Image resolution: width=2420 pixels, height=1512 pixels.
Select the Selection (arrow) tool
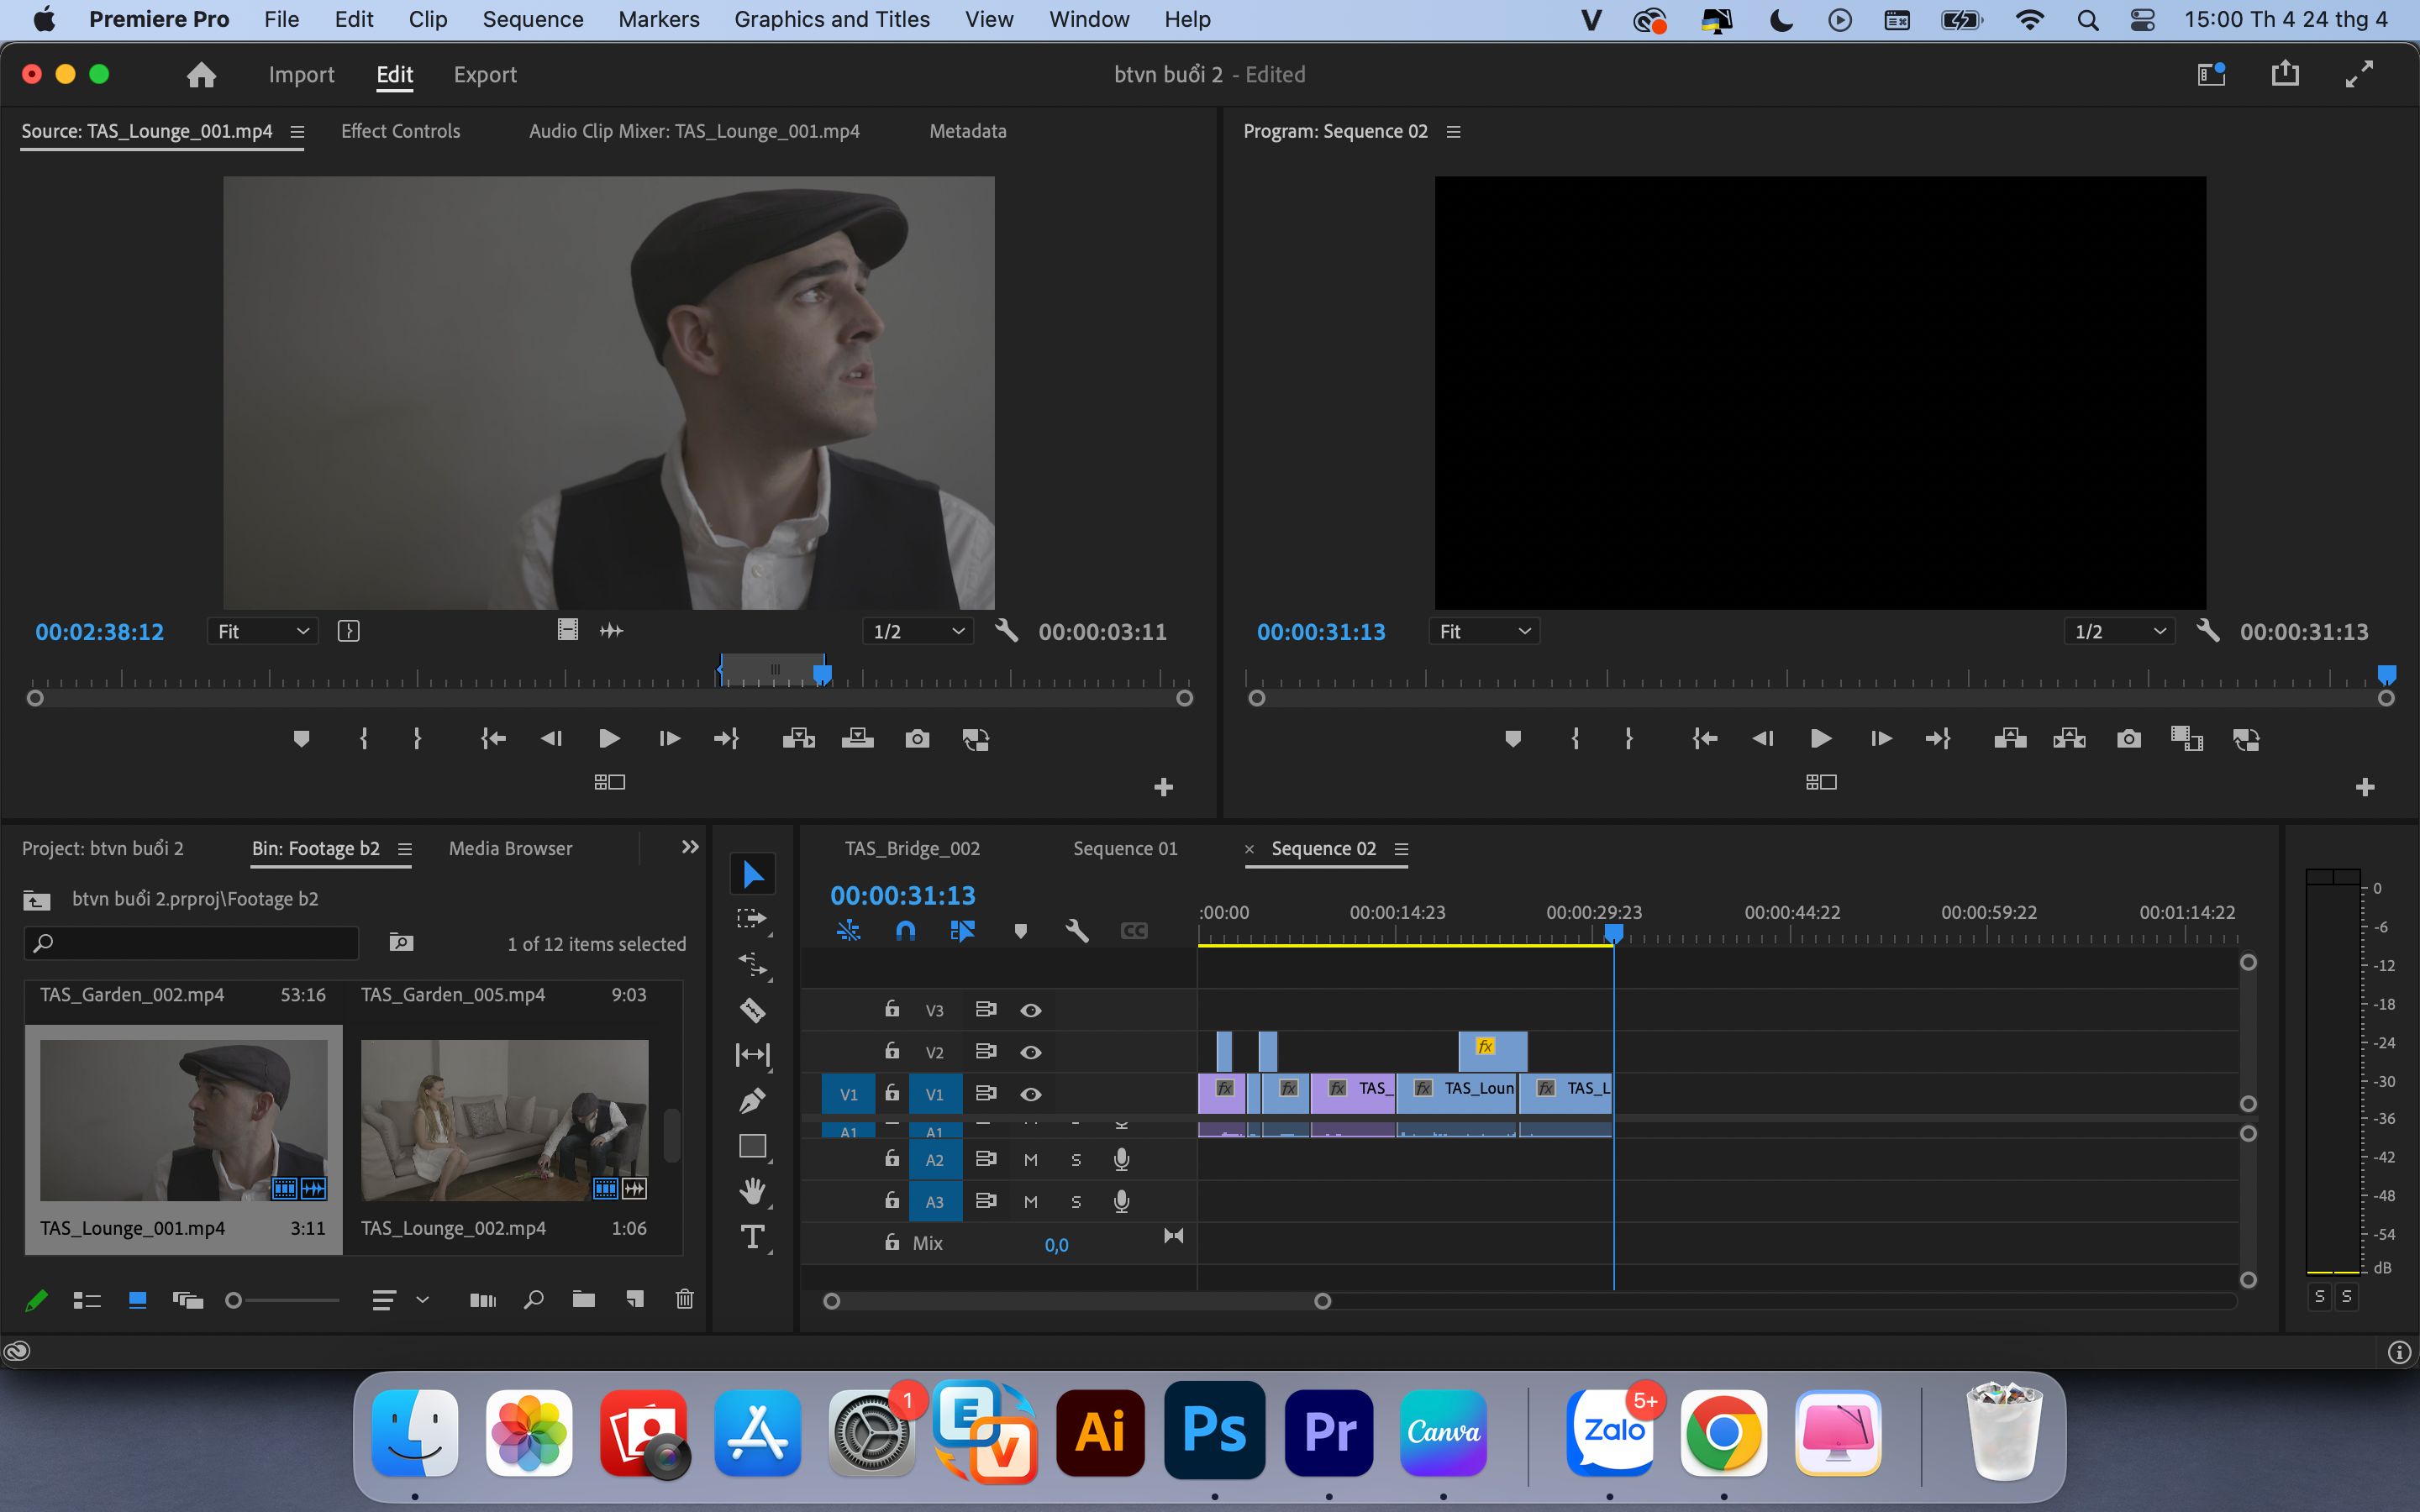(x=753, y=875)
